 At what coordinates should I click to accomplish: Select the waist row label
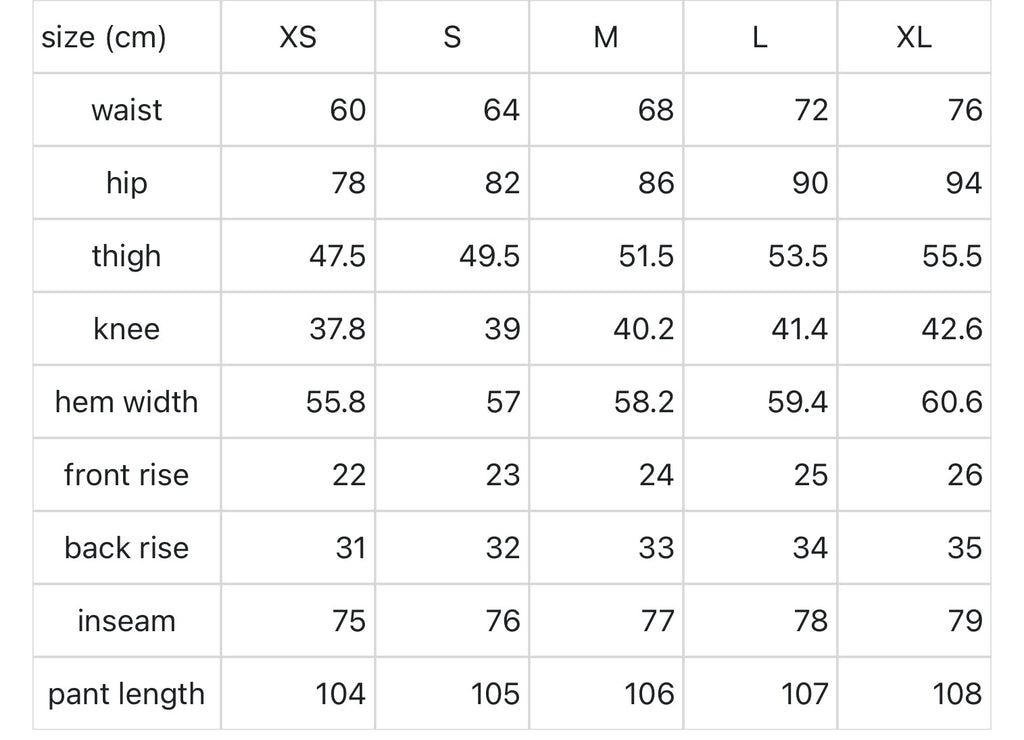click(x=126, y=110)
